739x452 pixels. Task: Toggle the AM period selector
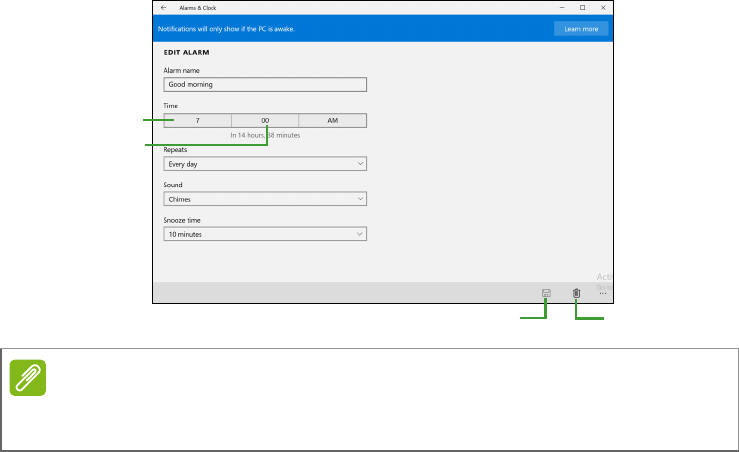click(332, 121)
